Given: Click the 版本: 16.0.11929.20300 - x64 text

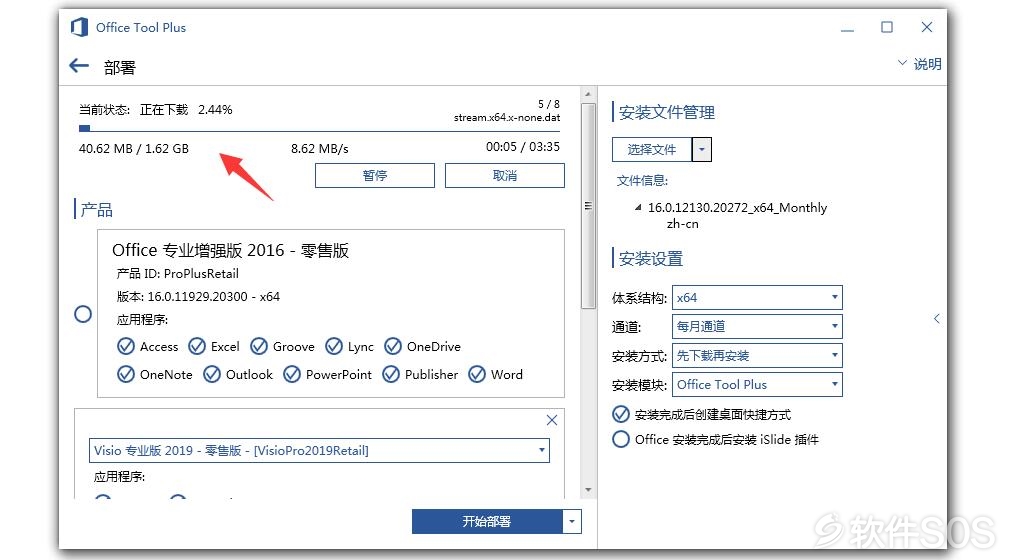Looking at the screenshot, I should [x=198, y=296].
